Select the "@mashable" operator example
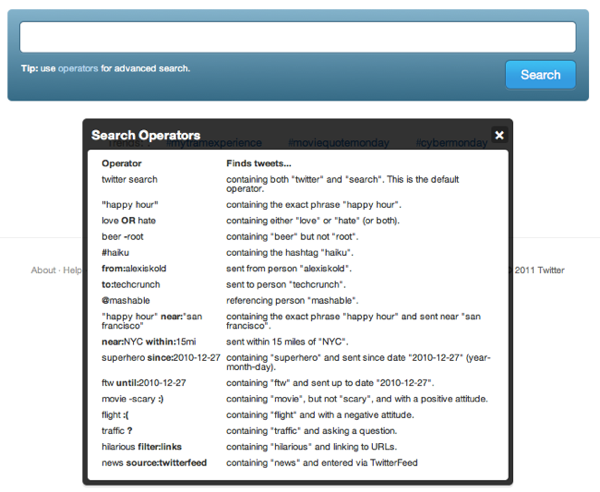The height and width of the screenshot is (492, 600). [x=126, y=301]
